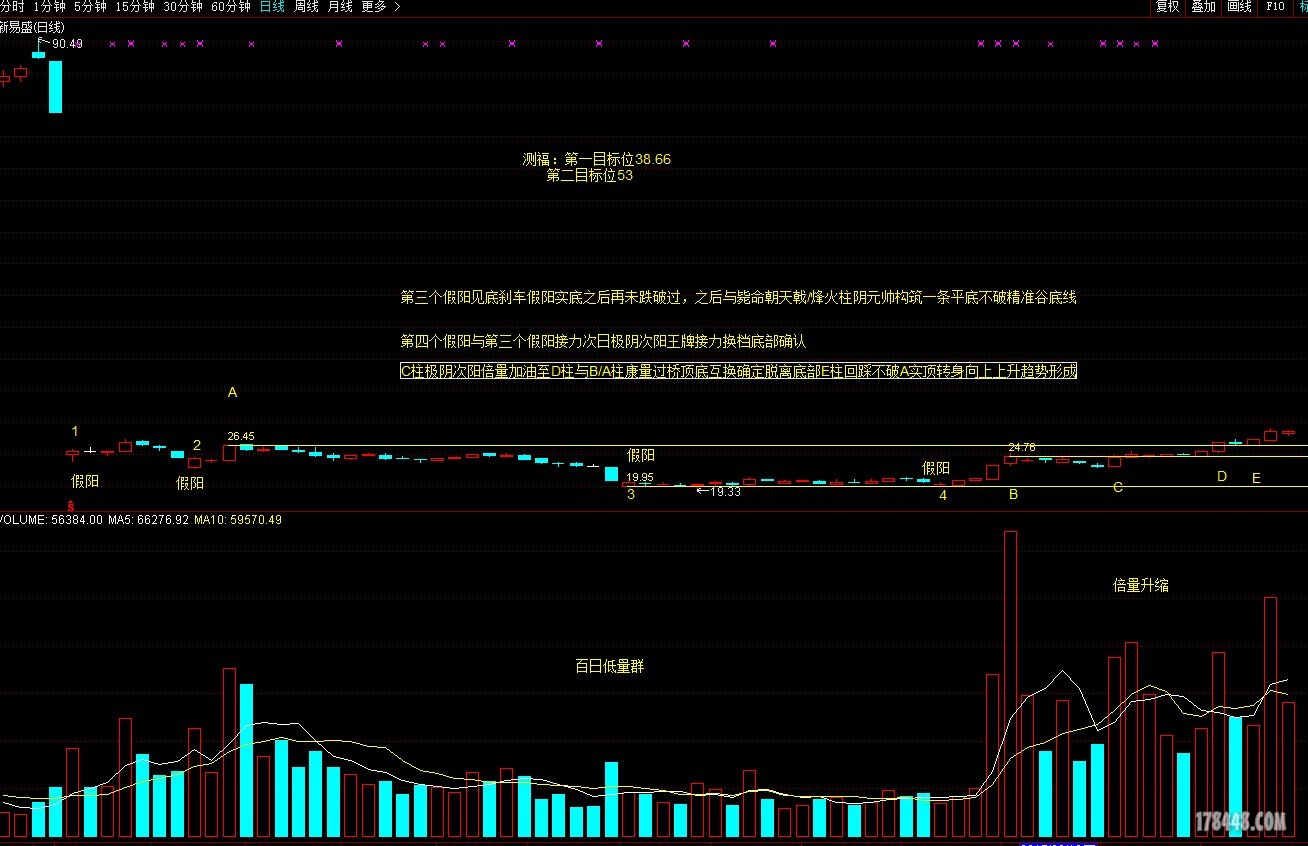
Task: Click the 19.95 price label
Action: coord(640,478)
